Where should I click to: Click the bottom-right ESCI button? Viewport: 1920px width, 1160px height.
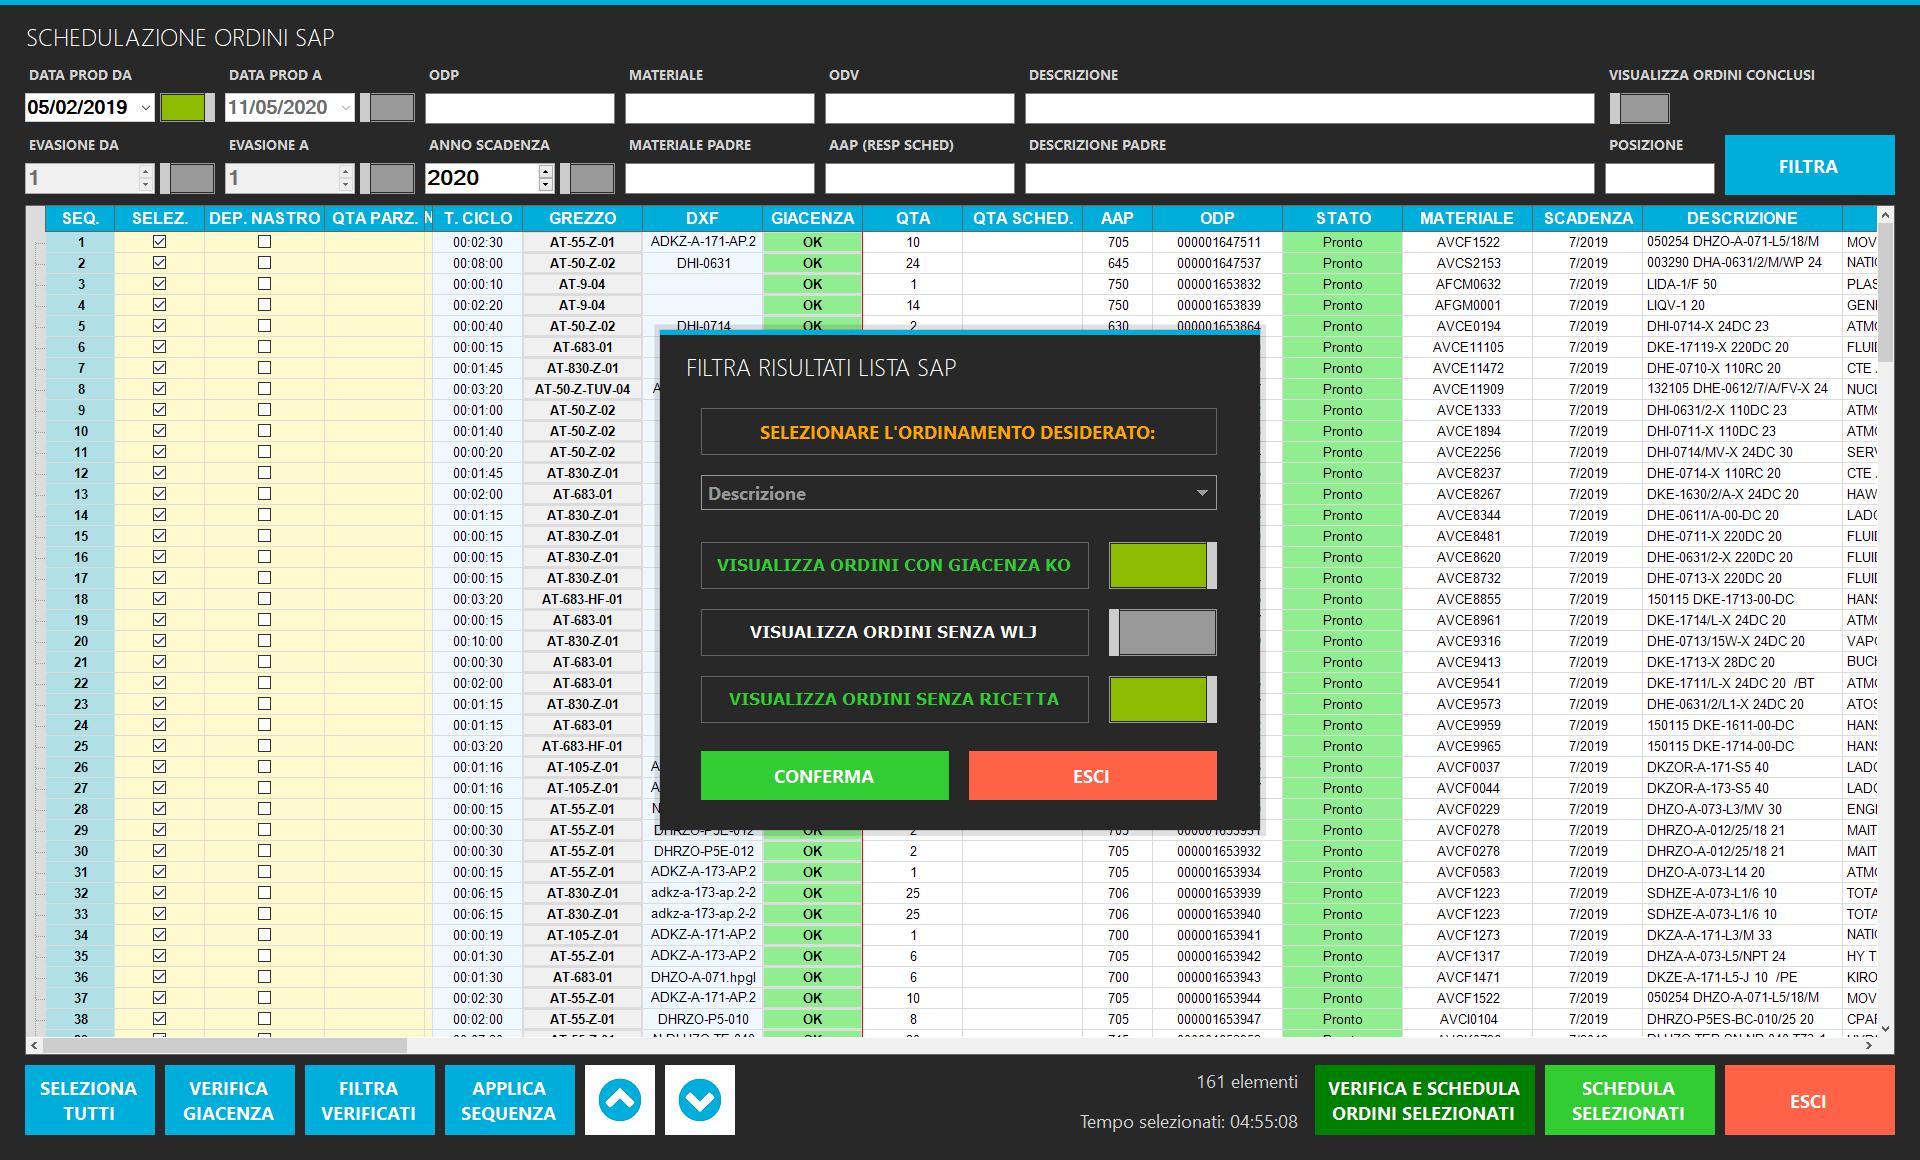(1809, 1100)
